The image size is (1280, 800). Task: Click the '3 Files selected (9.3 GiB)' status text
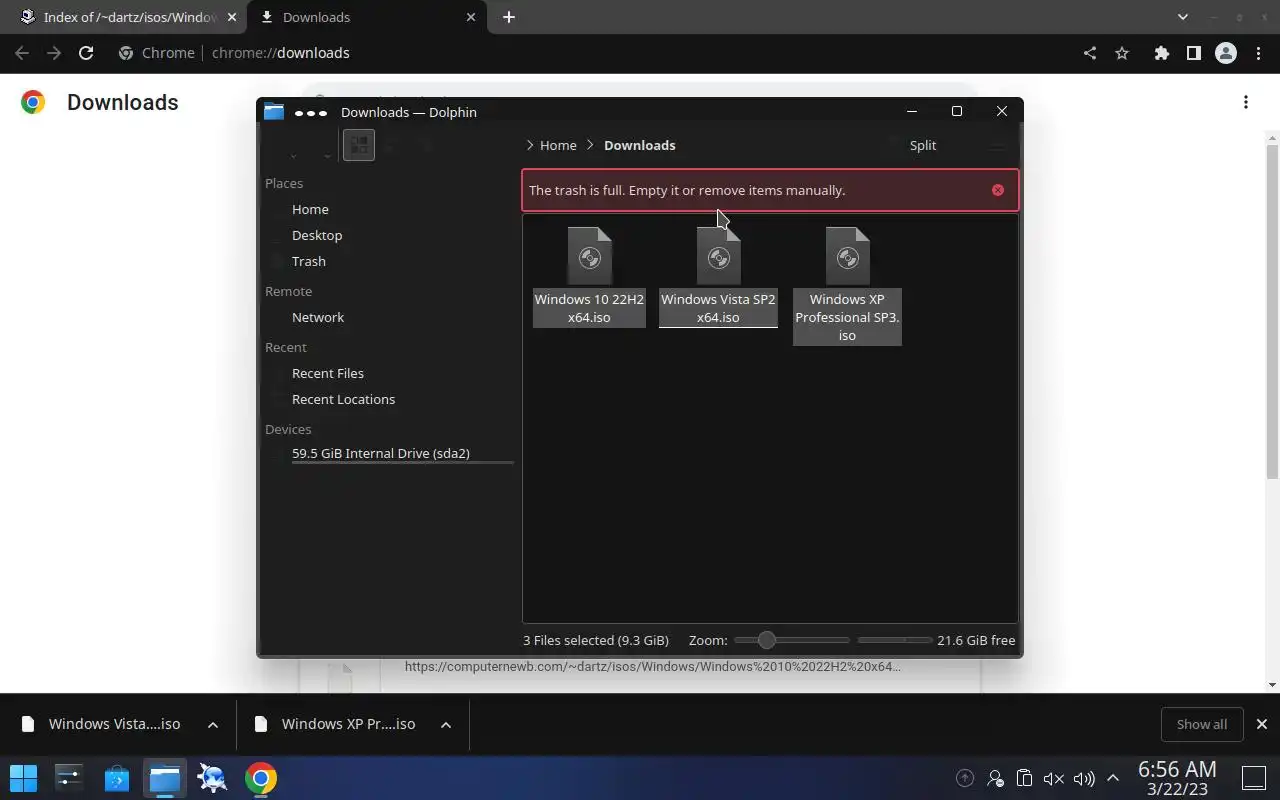pos(596,640)
